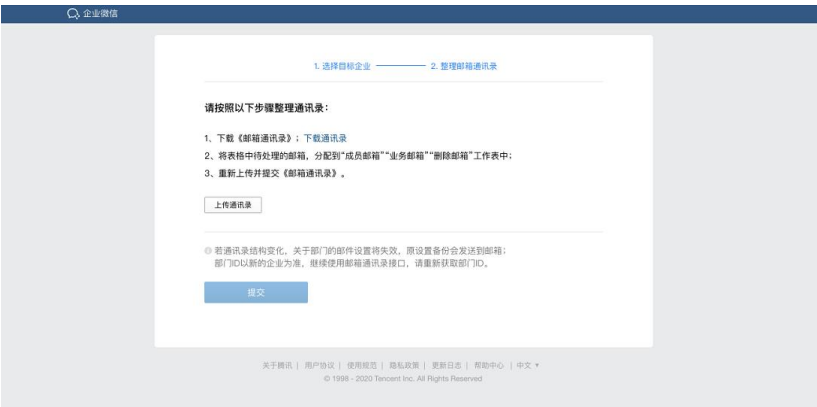The width and height of the screenshot is (817, 407).
Task: Open the 隐私政策 footer link
Action: (x=403, y=365)
